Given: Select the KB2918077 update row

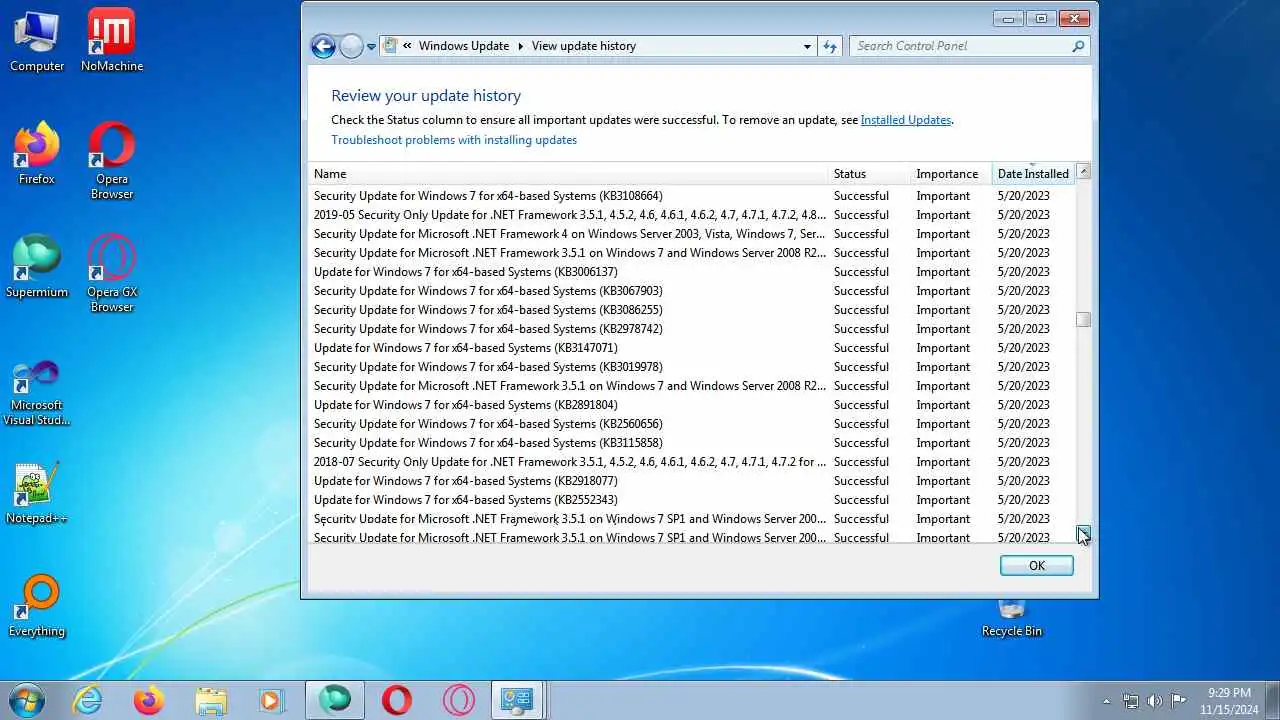Looking at the screenshot, I should pyautogui.click(x=691, y=481).
